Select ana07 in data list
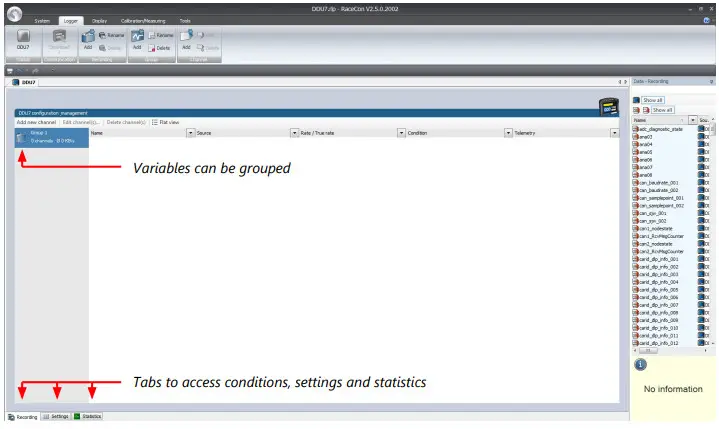This screenshot has height=429, width=719. tap(646, 167)
